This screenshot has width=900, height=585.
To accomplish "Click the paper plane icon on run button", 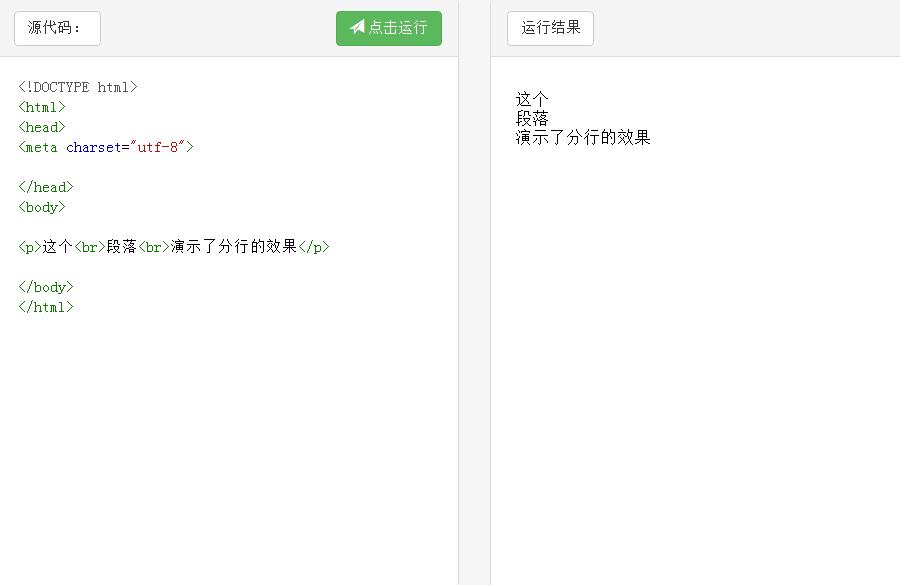I will [357, 28].
